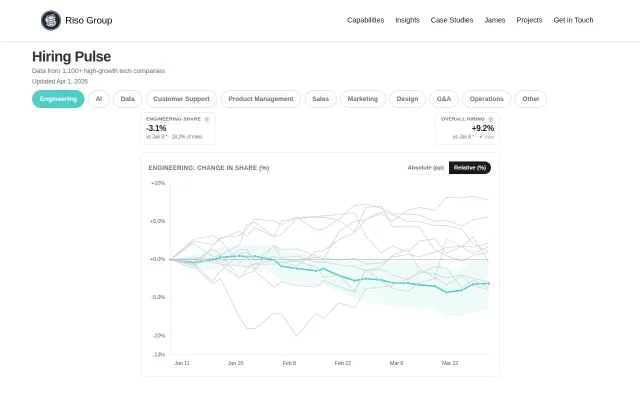Click Get in Touch link

pyautogui.click(x=573, y=20)
